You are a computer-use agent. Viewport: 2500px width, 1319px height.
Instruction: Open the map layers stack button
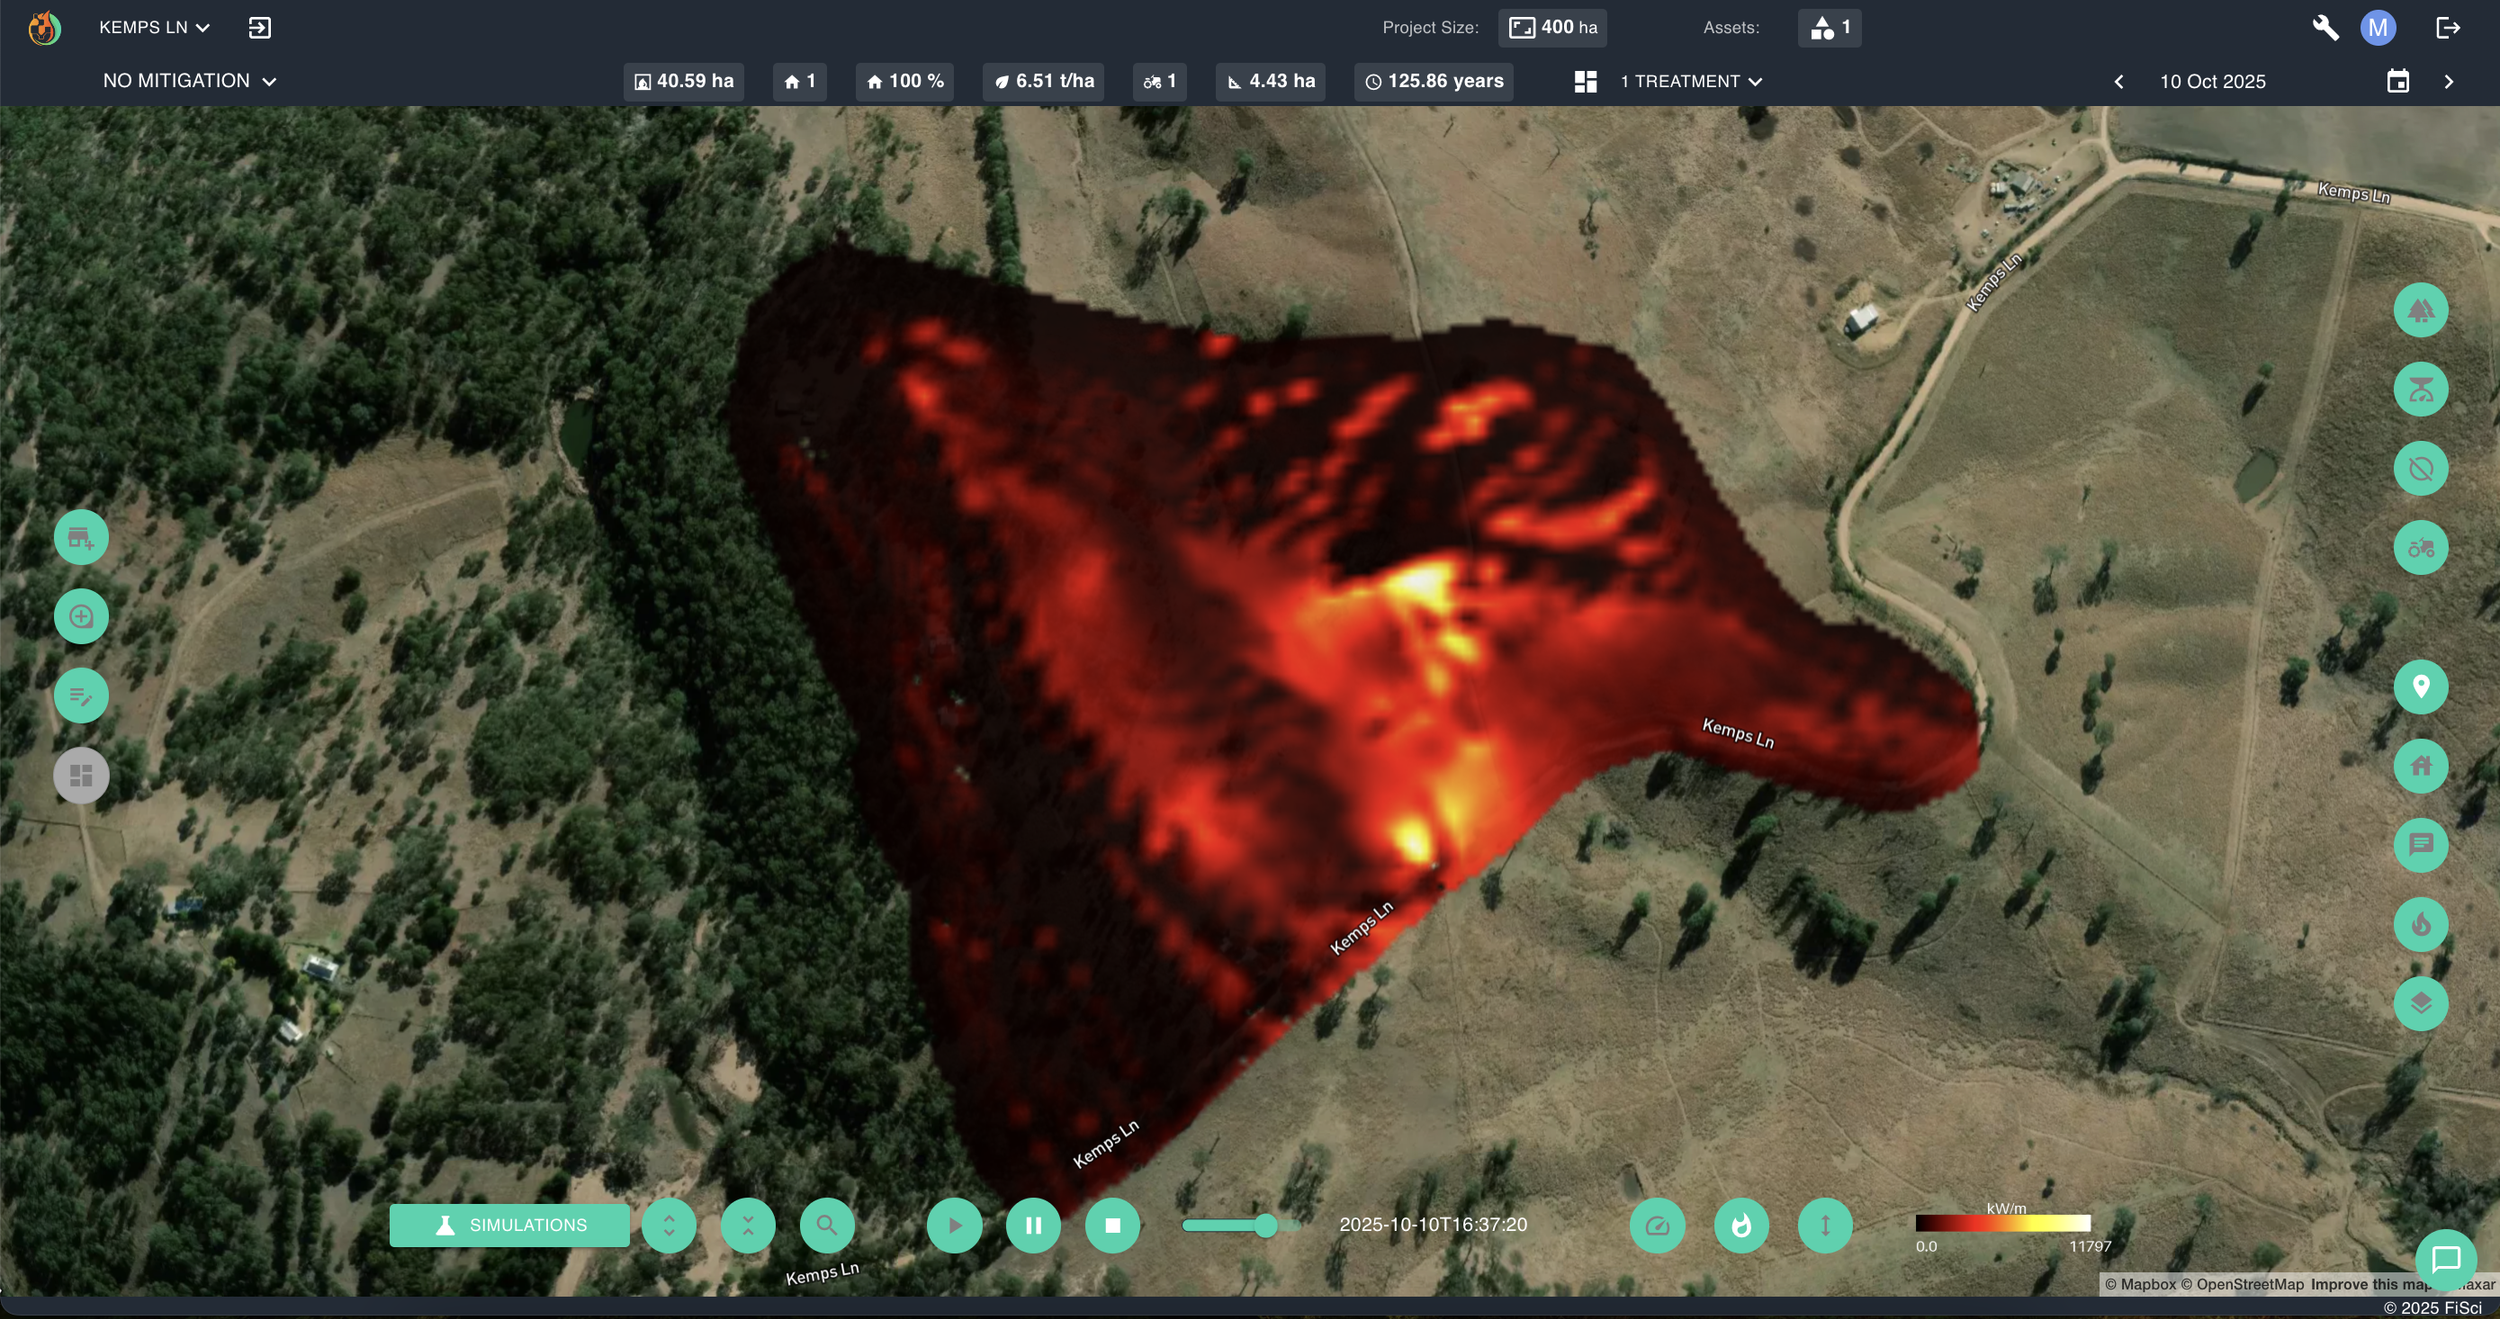(2420, 1003)
